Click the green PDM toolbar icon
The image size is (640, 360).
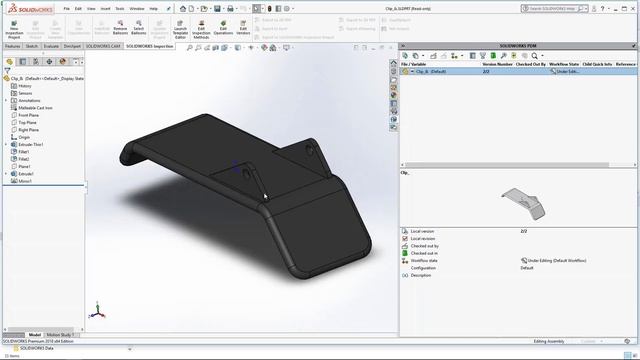pyautogui.click(x=493, y=56)
